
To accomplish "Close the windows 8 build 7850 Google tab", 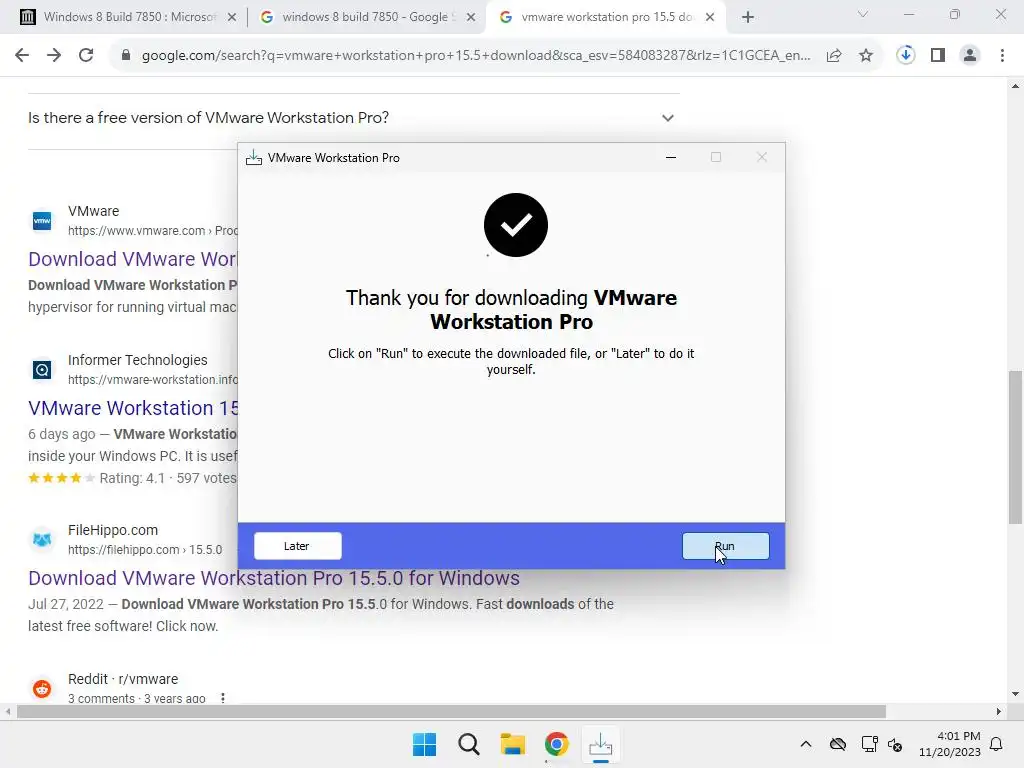I will (x=471, y=18).
